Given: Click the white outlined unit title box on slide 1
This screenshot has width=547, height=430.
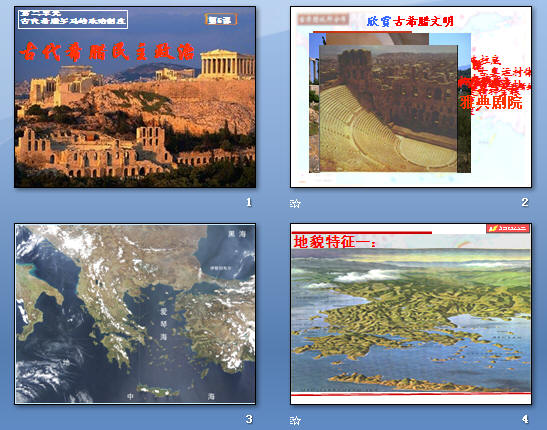Looking at the screenshot, I should click(x=73, y=19).
